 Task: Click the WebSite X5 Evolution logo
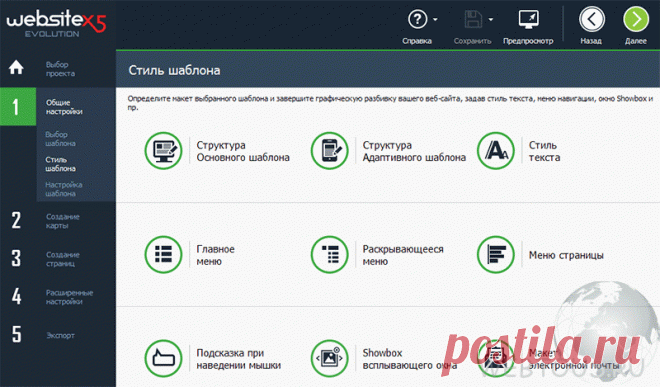coord(56,24)
